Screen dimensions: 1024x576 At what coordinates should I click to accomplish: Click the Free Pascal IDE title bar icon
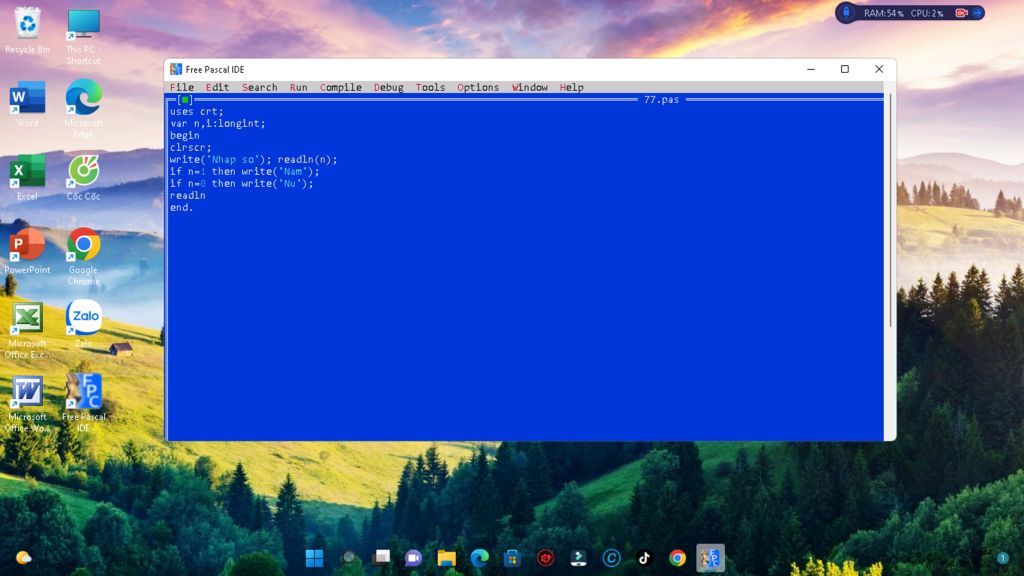176,69
